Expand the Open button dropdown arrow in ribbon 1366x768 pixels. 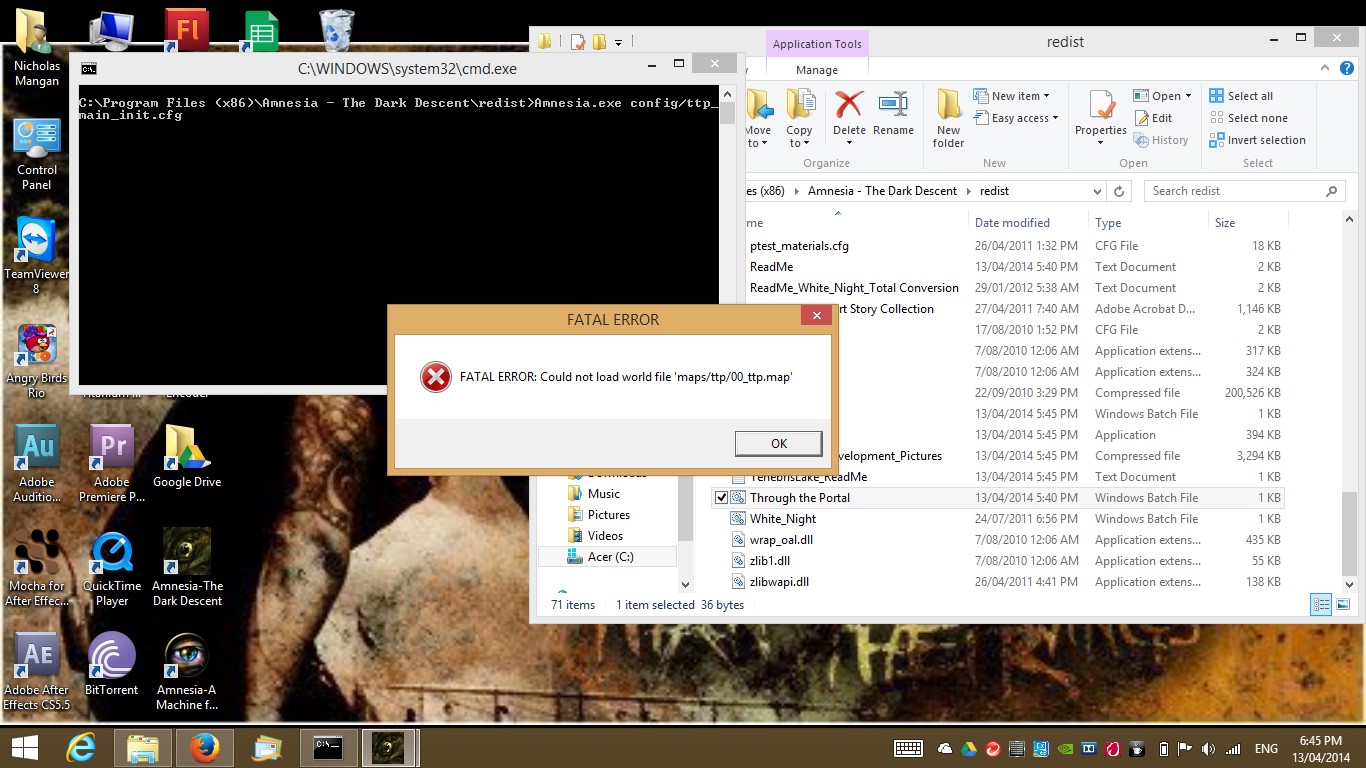(1188, 96)
